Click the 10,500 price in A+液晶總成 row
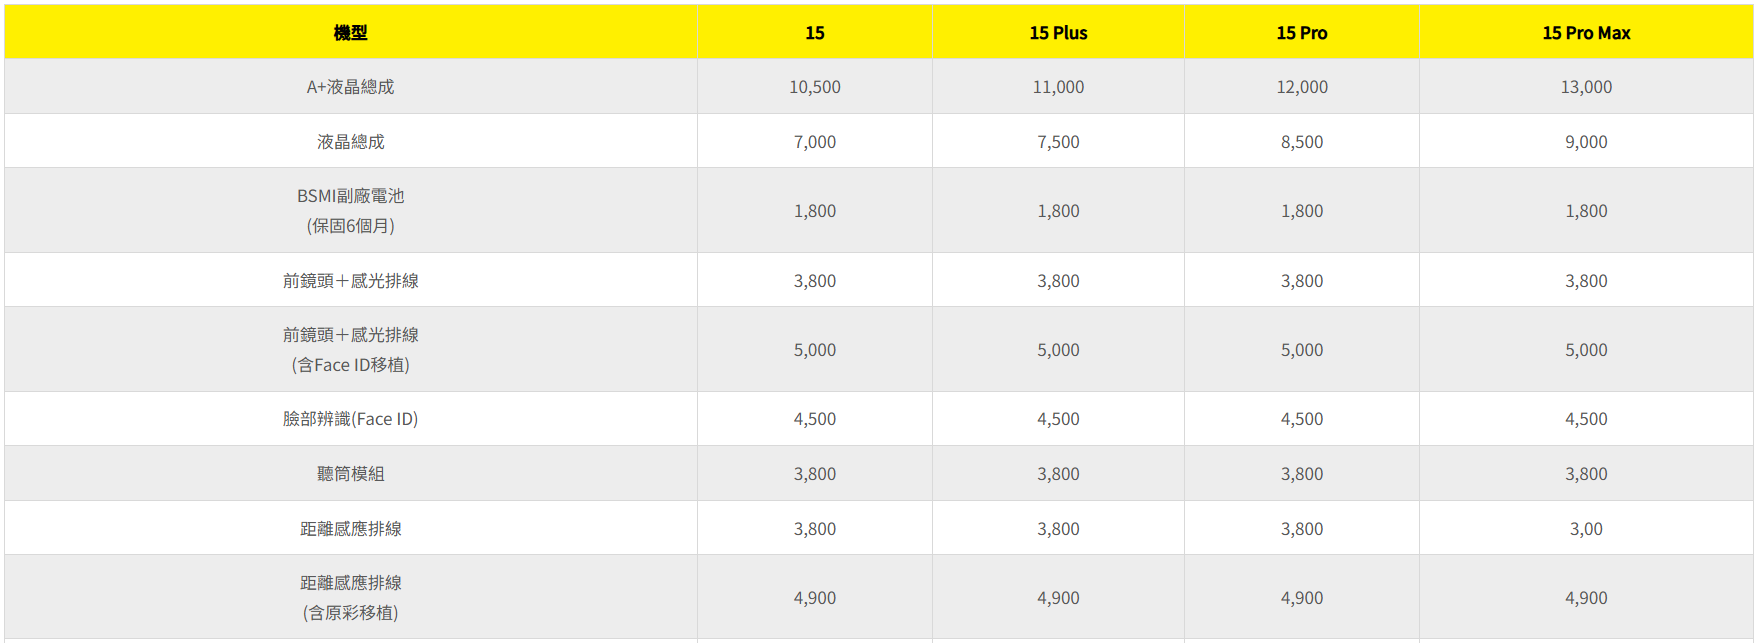This screenshot has height=643, width=1760. (815, 87)
